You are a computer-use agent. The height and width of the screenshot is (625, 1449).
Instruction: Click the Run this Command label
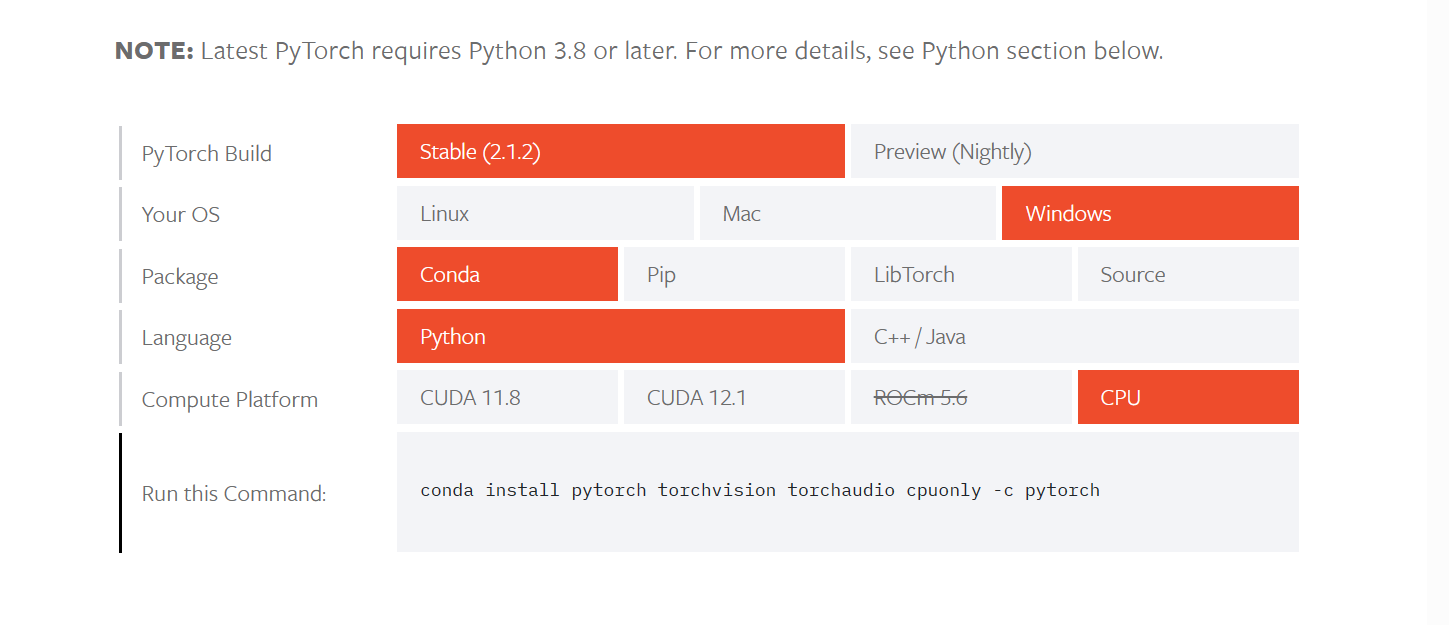tap(234, 493)
